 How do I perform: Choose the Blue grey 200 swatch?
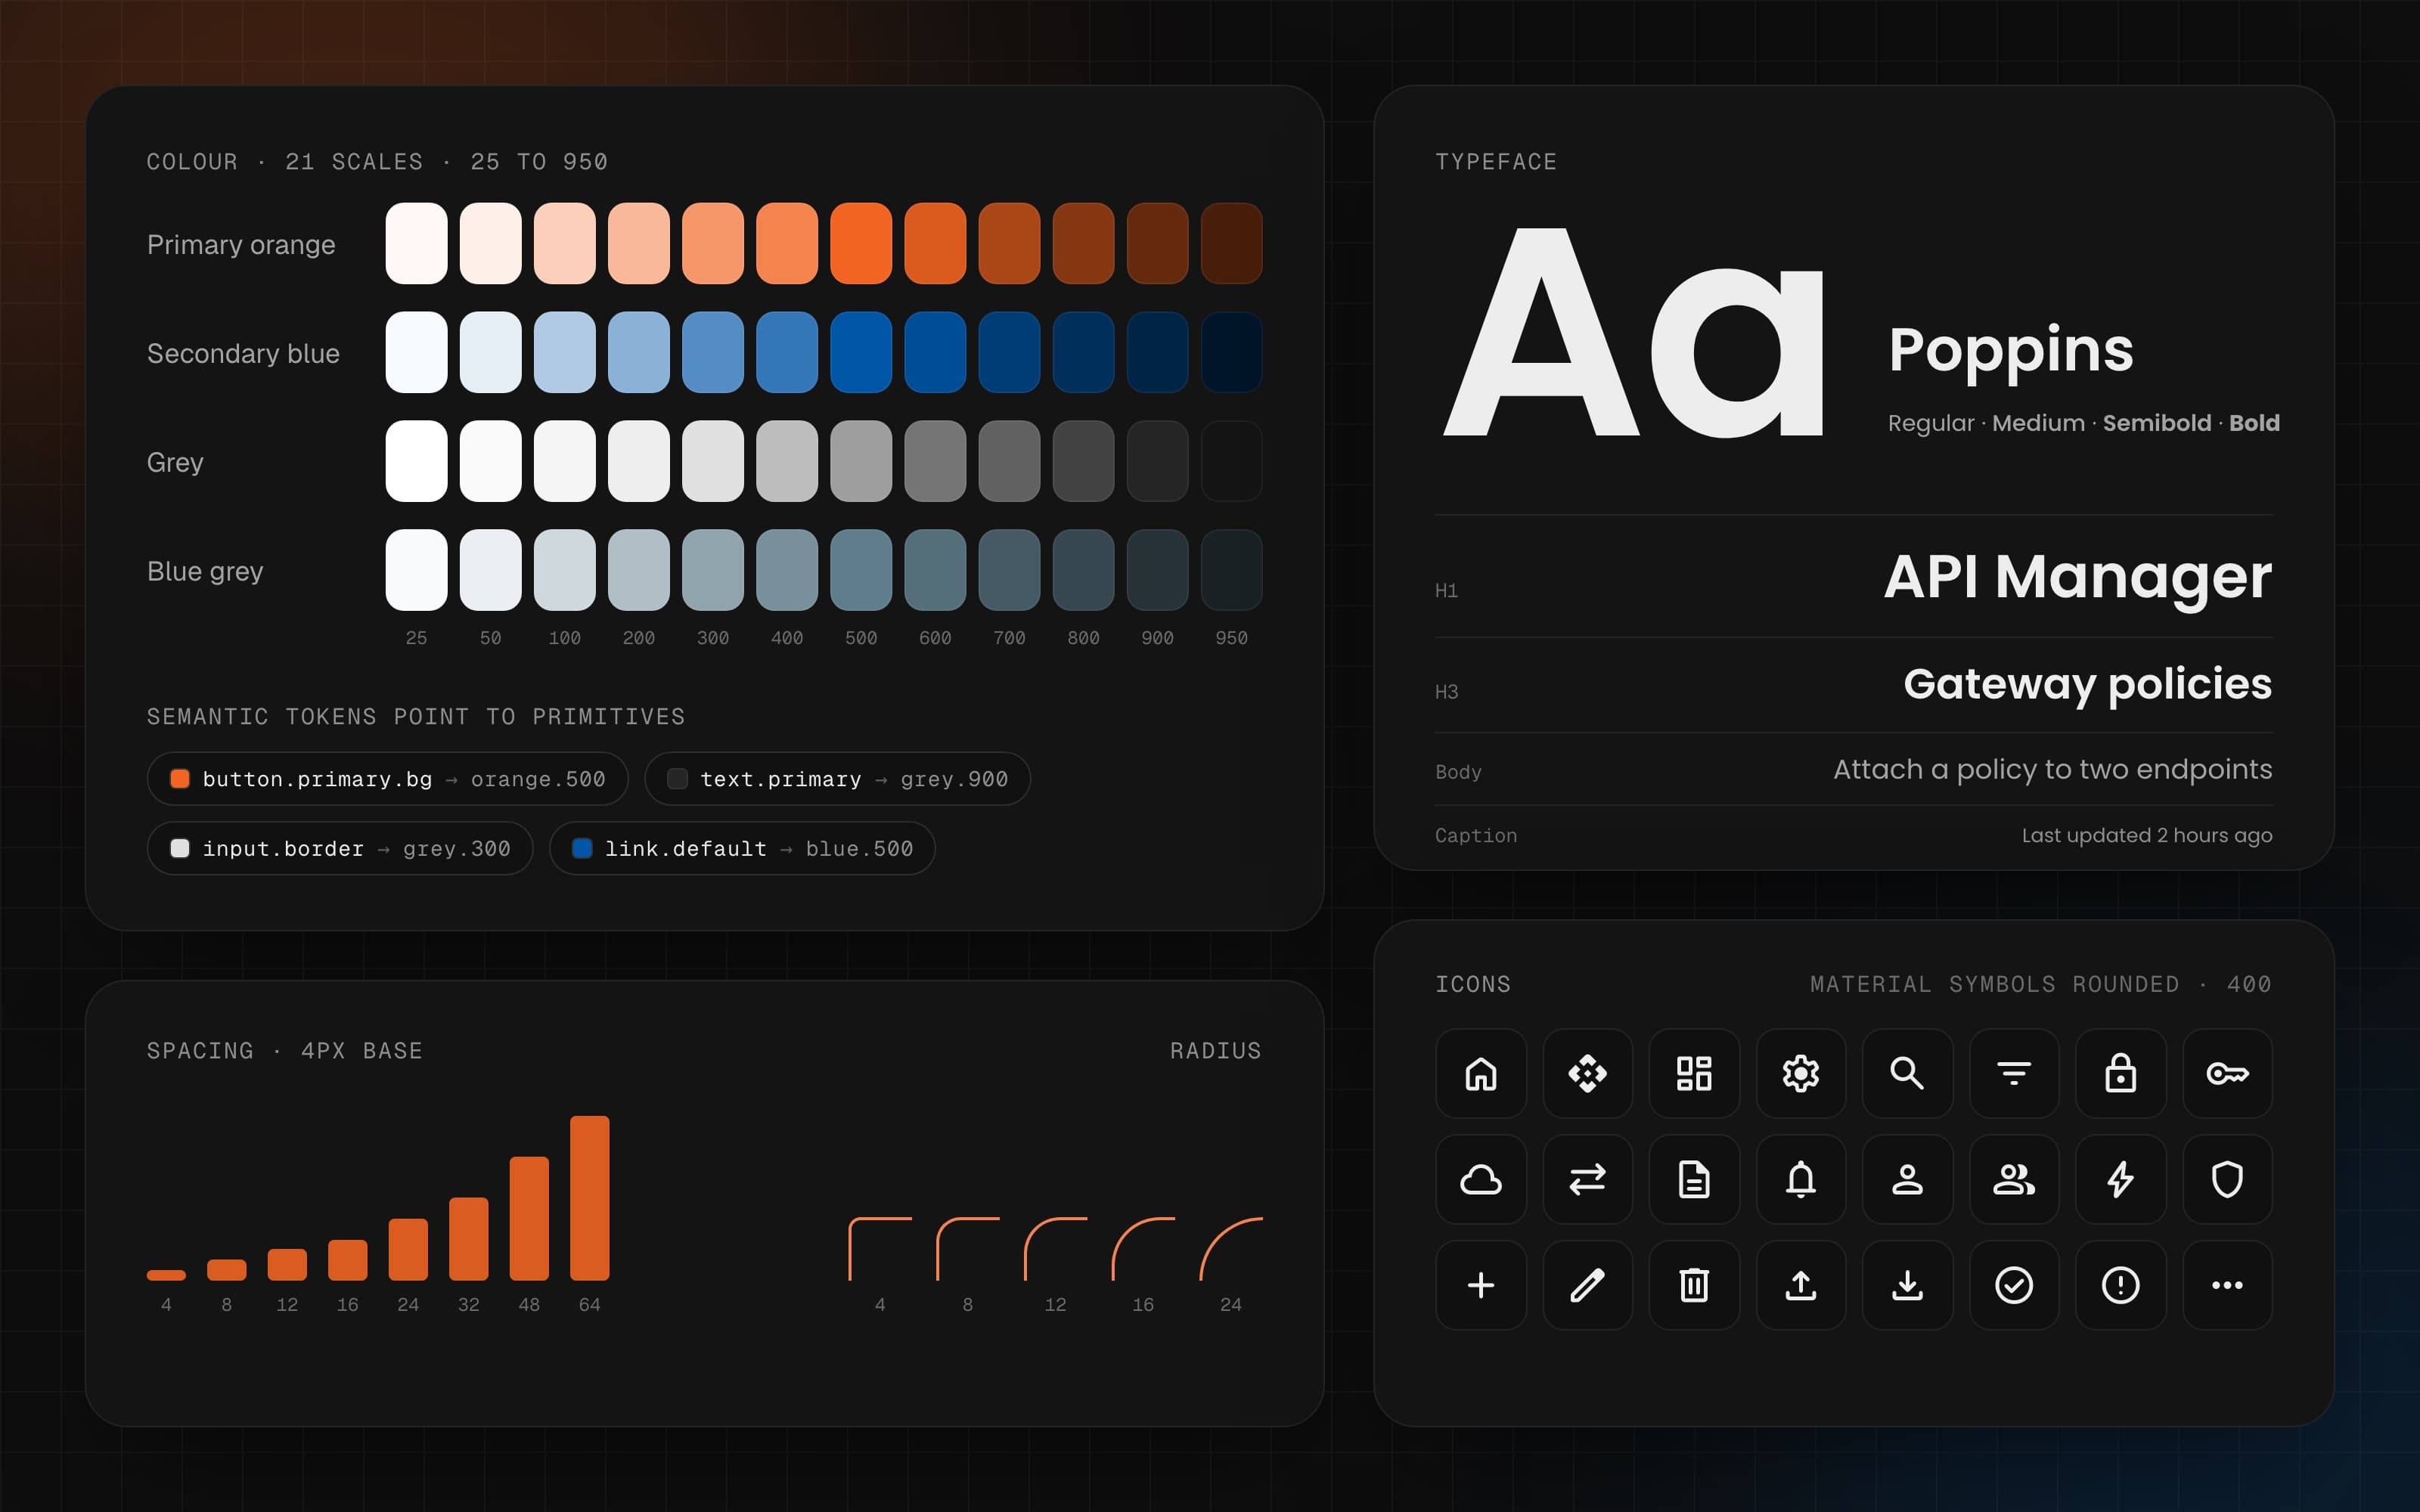639,570
